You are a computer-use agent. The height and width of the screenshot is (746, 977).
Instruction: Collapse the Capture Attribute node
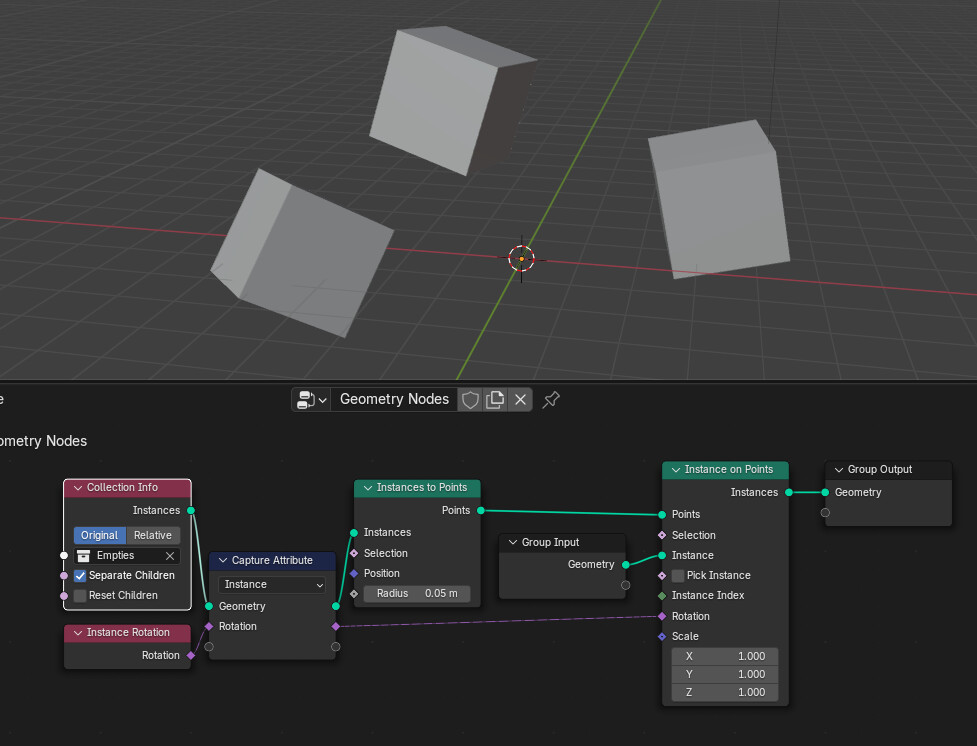[x=222, y=561]
